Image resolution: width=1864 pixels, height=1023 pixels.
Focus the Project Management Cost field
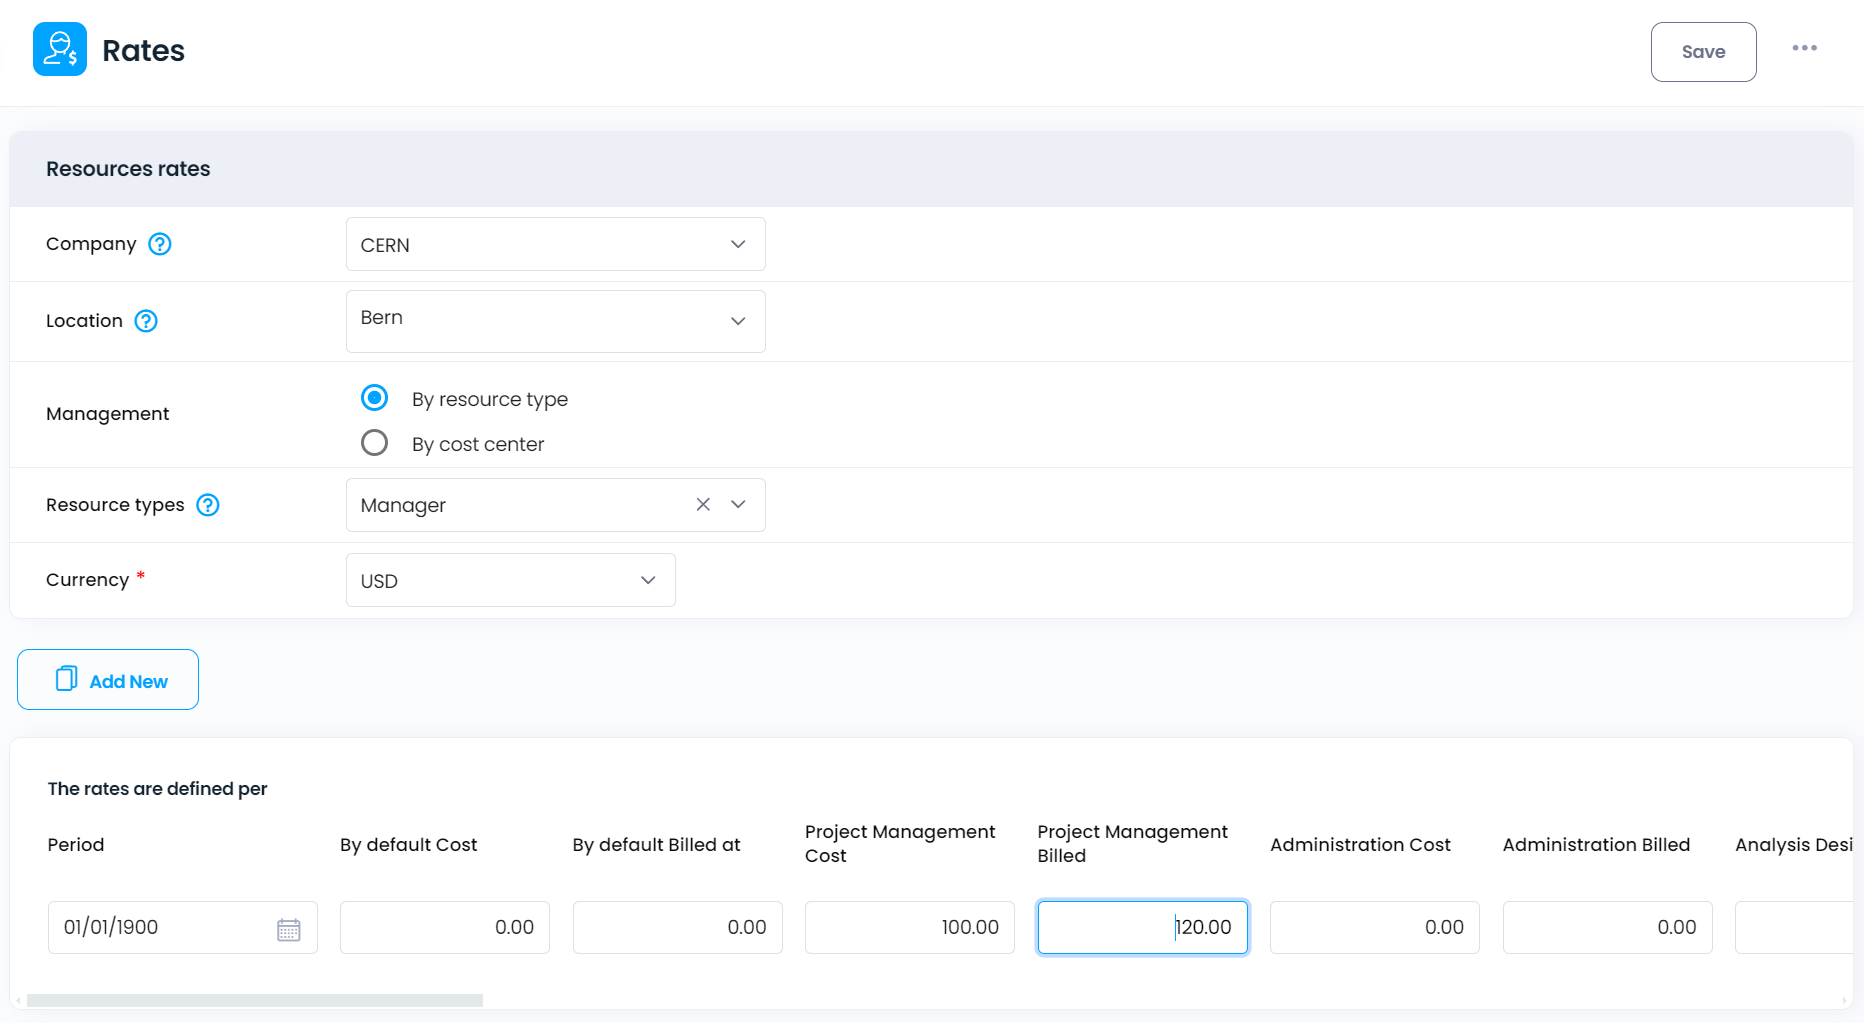[909, 928]
